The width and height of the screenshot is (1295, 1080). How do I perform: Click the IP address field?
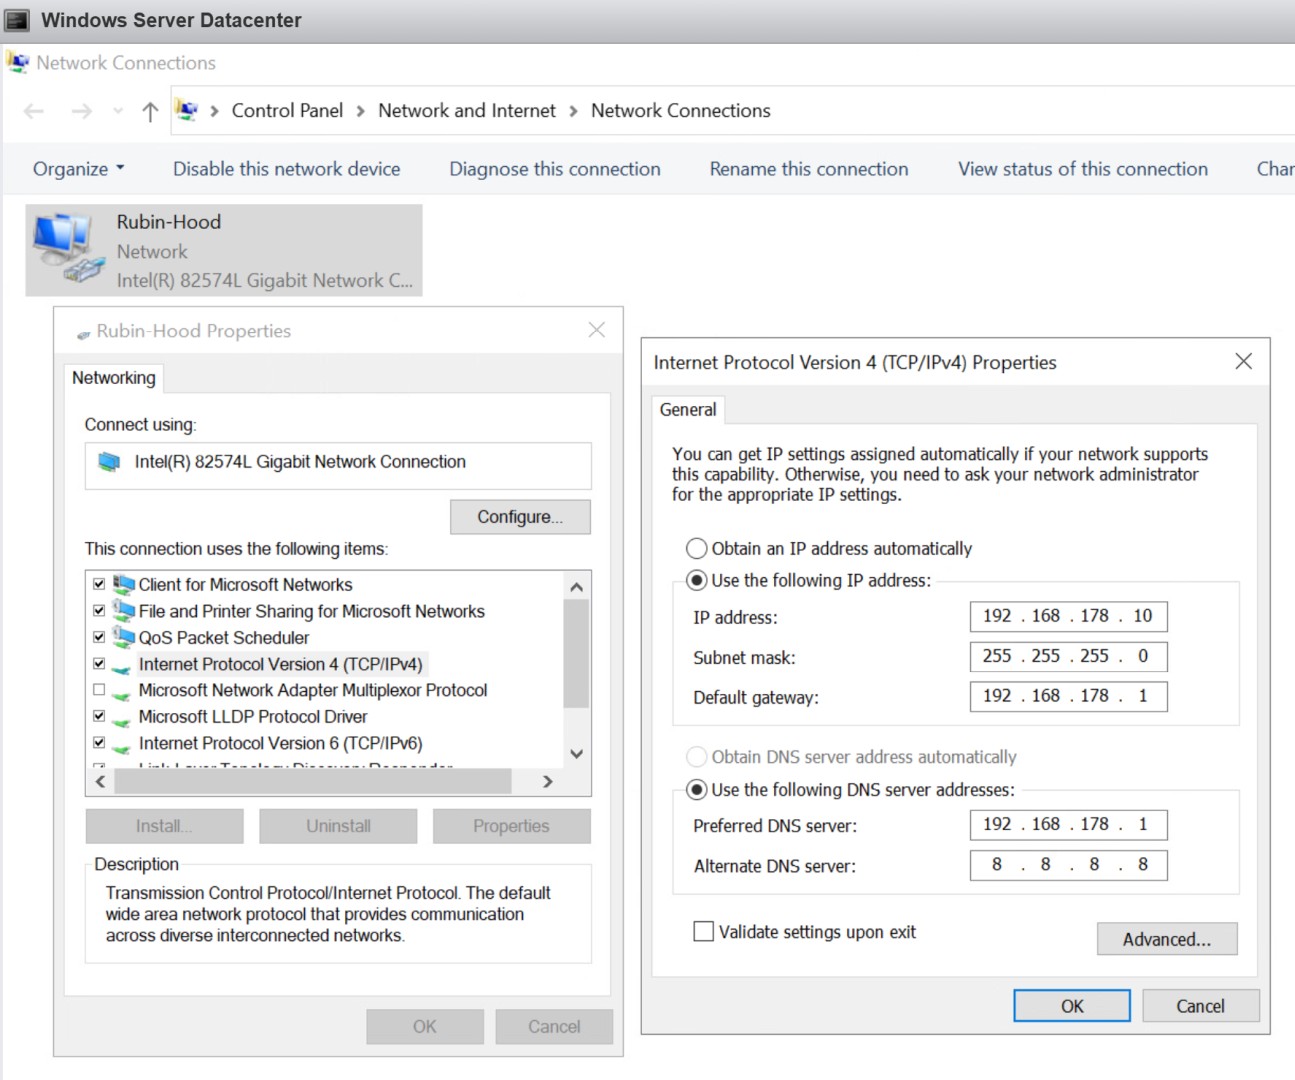[x=1068, y=616]
